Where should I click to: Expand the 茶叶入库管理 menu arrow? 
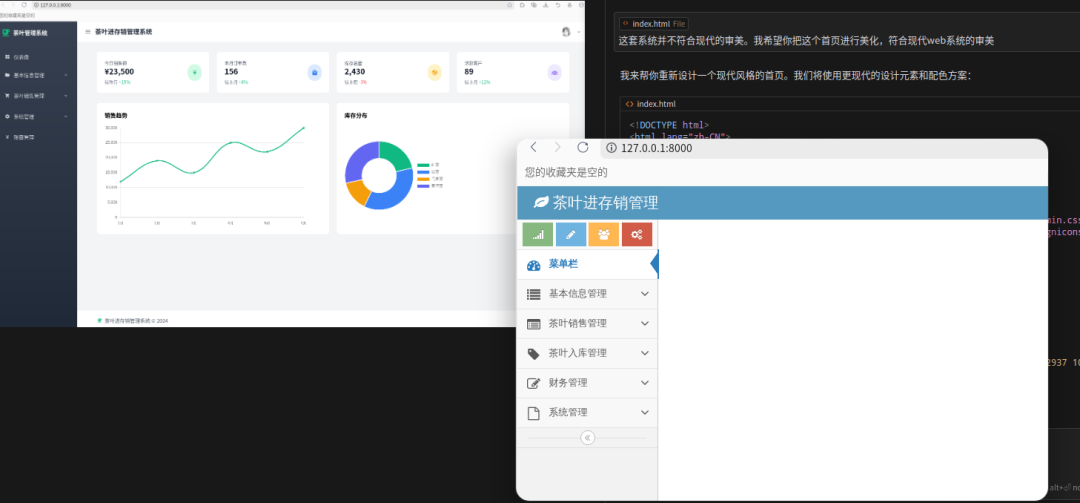[x=645, y=353]
